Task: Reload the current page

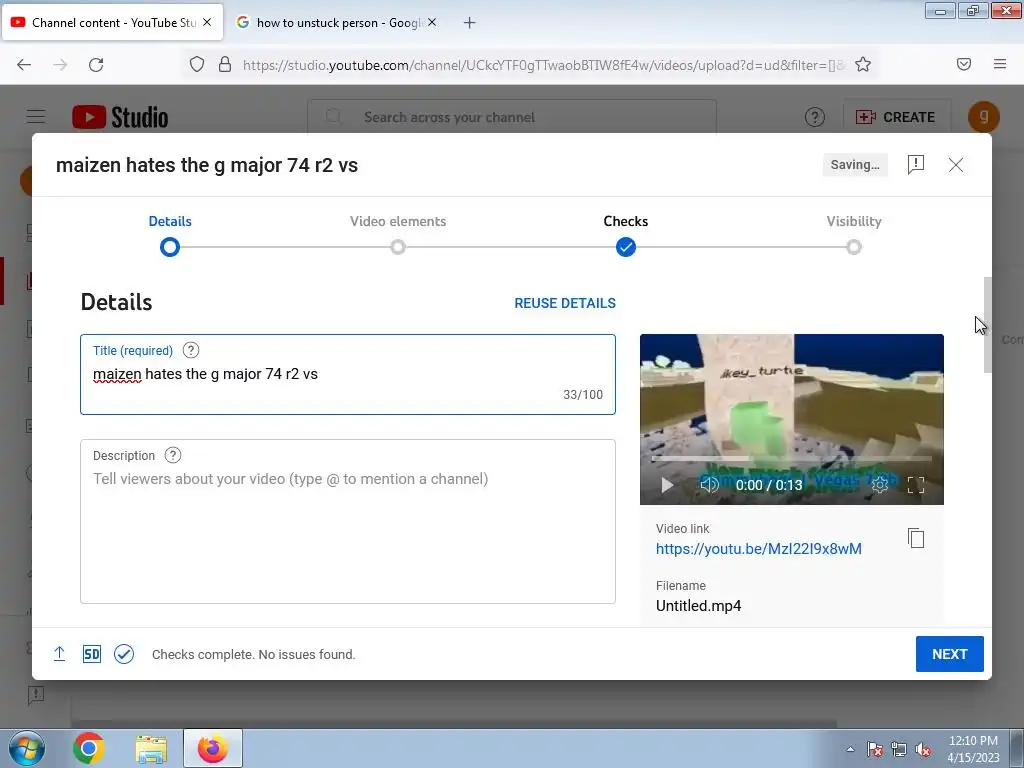Action: [x=96, y=64]
